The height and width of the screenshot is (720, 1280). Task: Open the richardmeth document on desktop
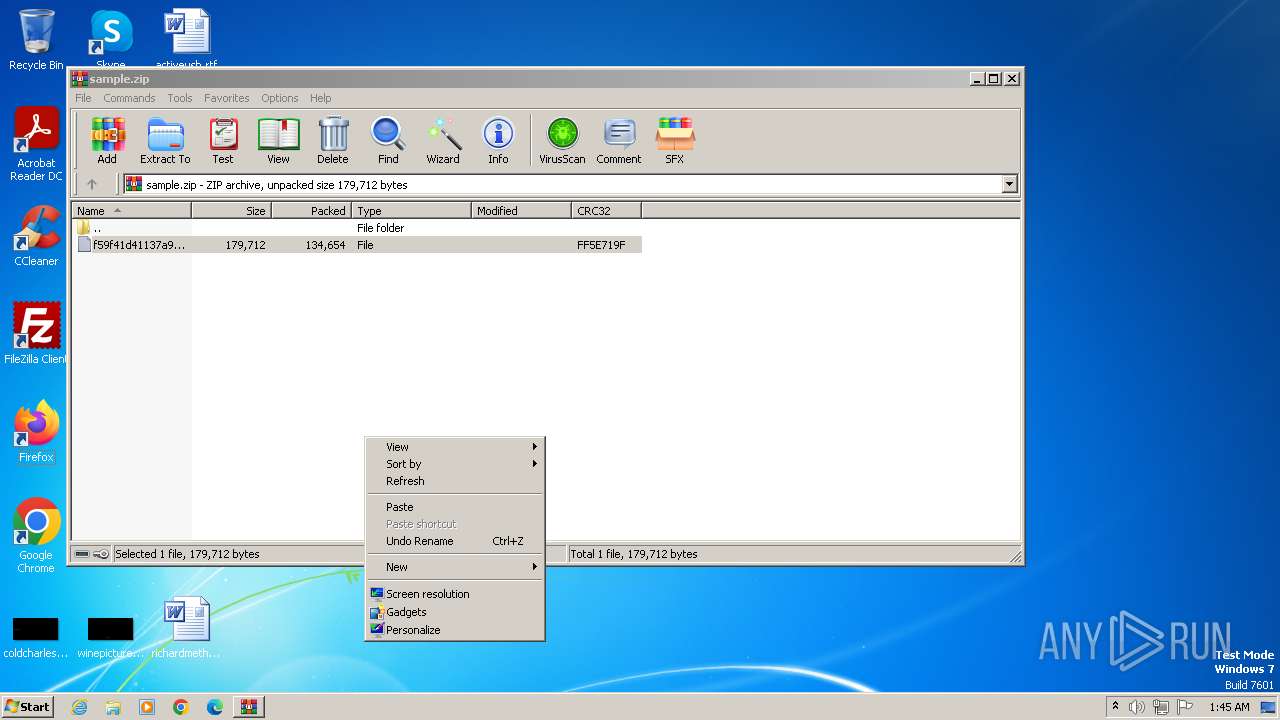tap(186, 628)
